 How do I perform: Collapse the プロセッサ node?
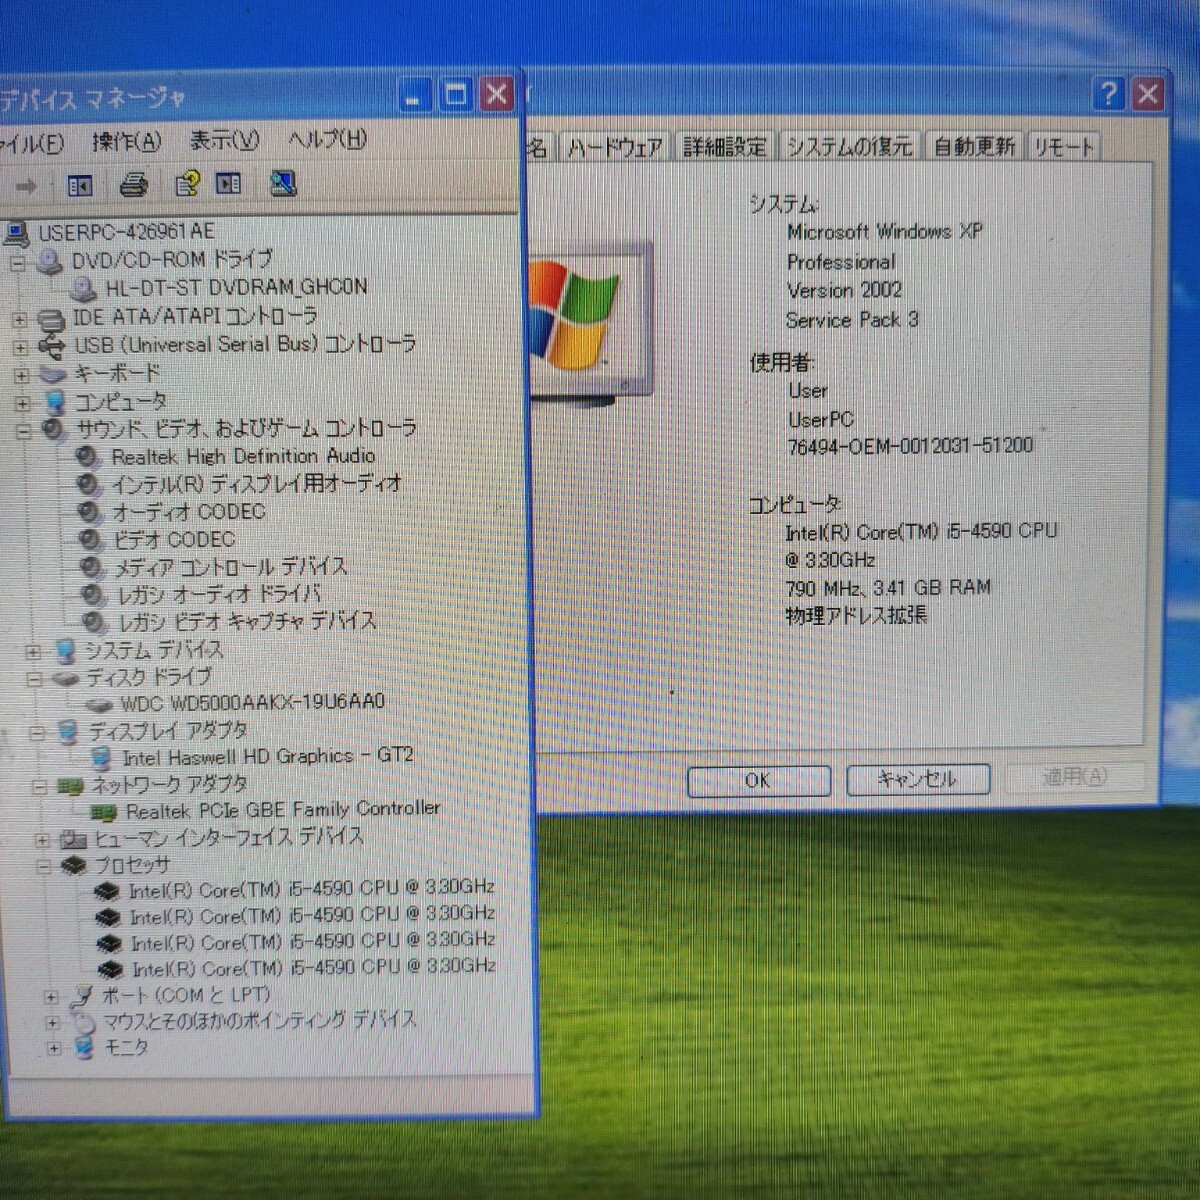pos(43,867)
